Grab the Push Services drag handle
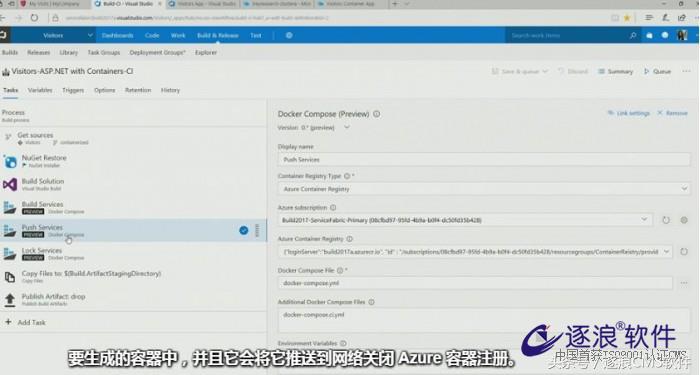The image size is (700, 375). tap(257, 230)
